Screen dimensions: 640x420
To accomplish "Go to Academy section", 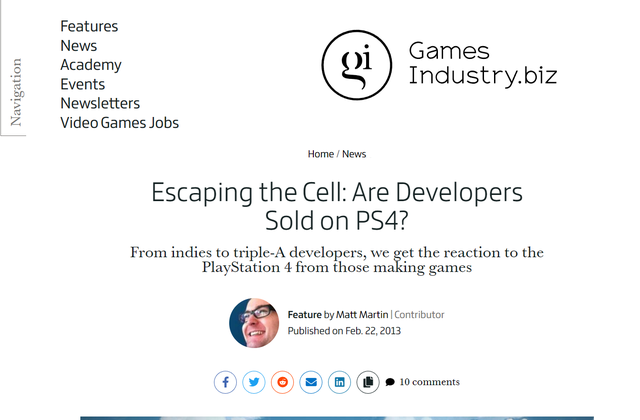I will point(91,65).
